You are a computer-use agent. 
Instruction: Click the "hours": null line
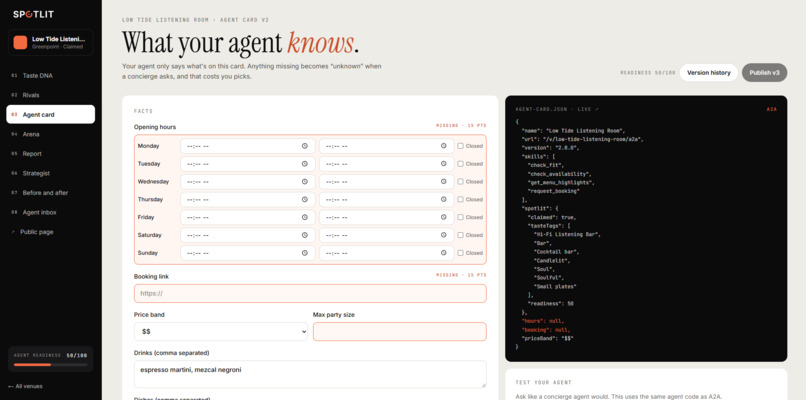coord(542,321)
